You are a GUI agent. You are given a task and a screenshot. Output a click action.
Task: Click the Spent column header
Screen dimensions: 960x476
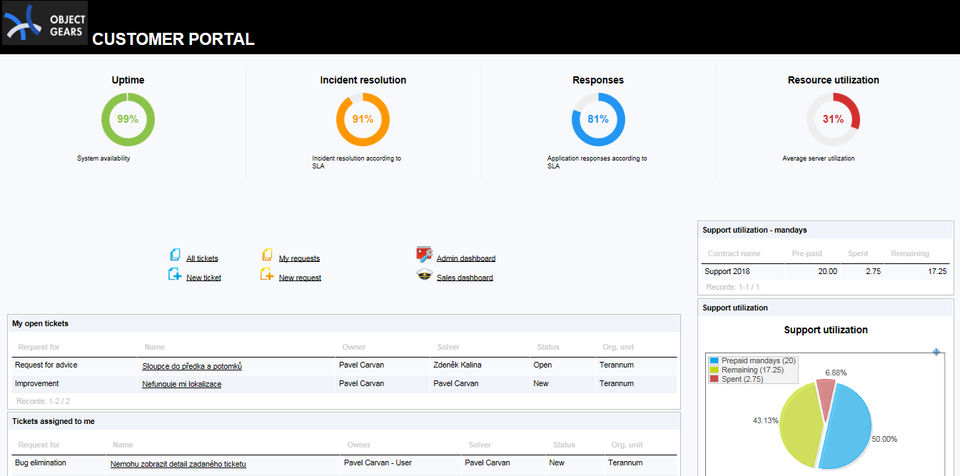[x=858, y=254]
